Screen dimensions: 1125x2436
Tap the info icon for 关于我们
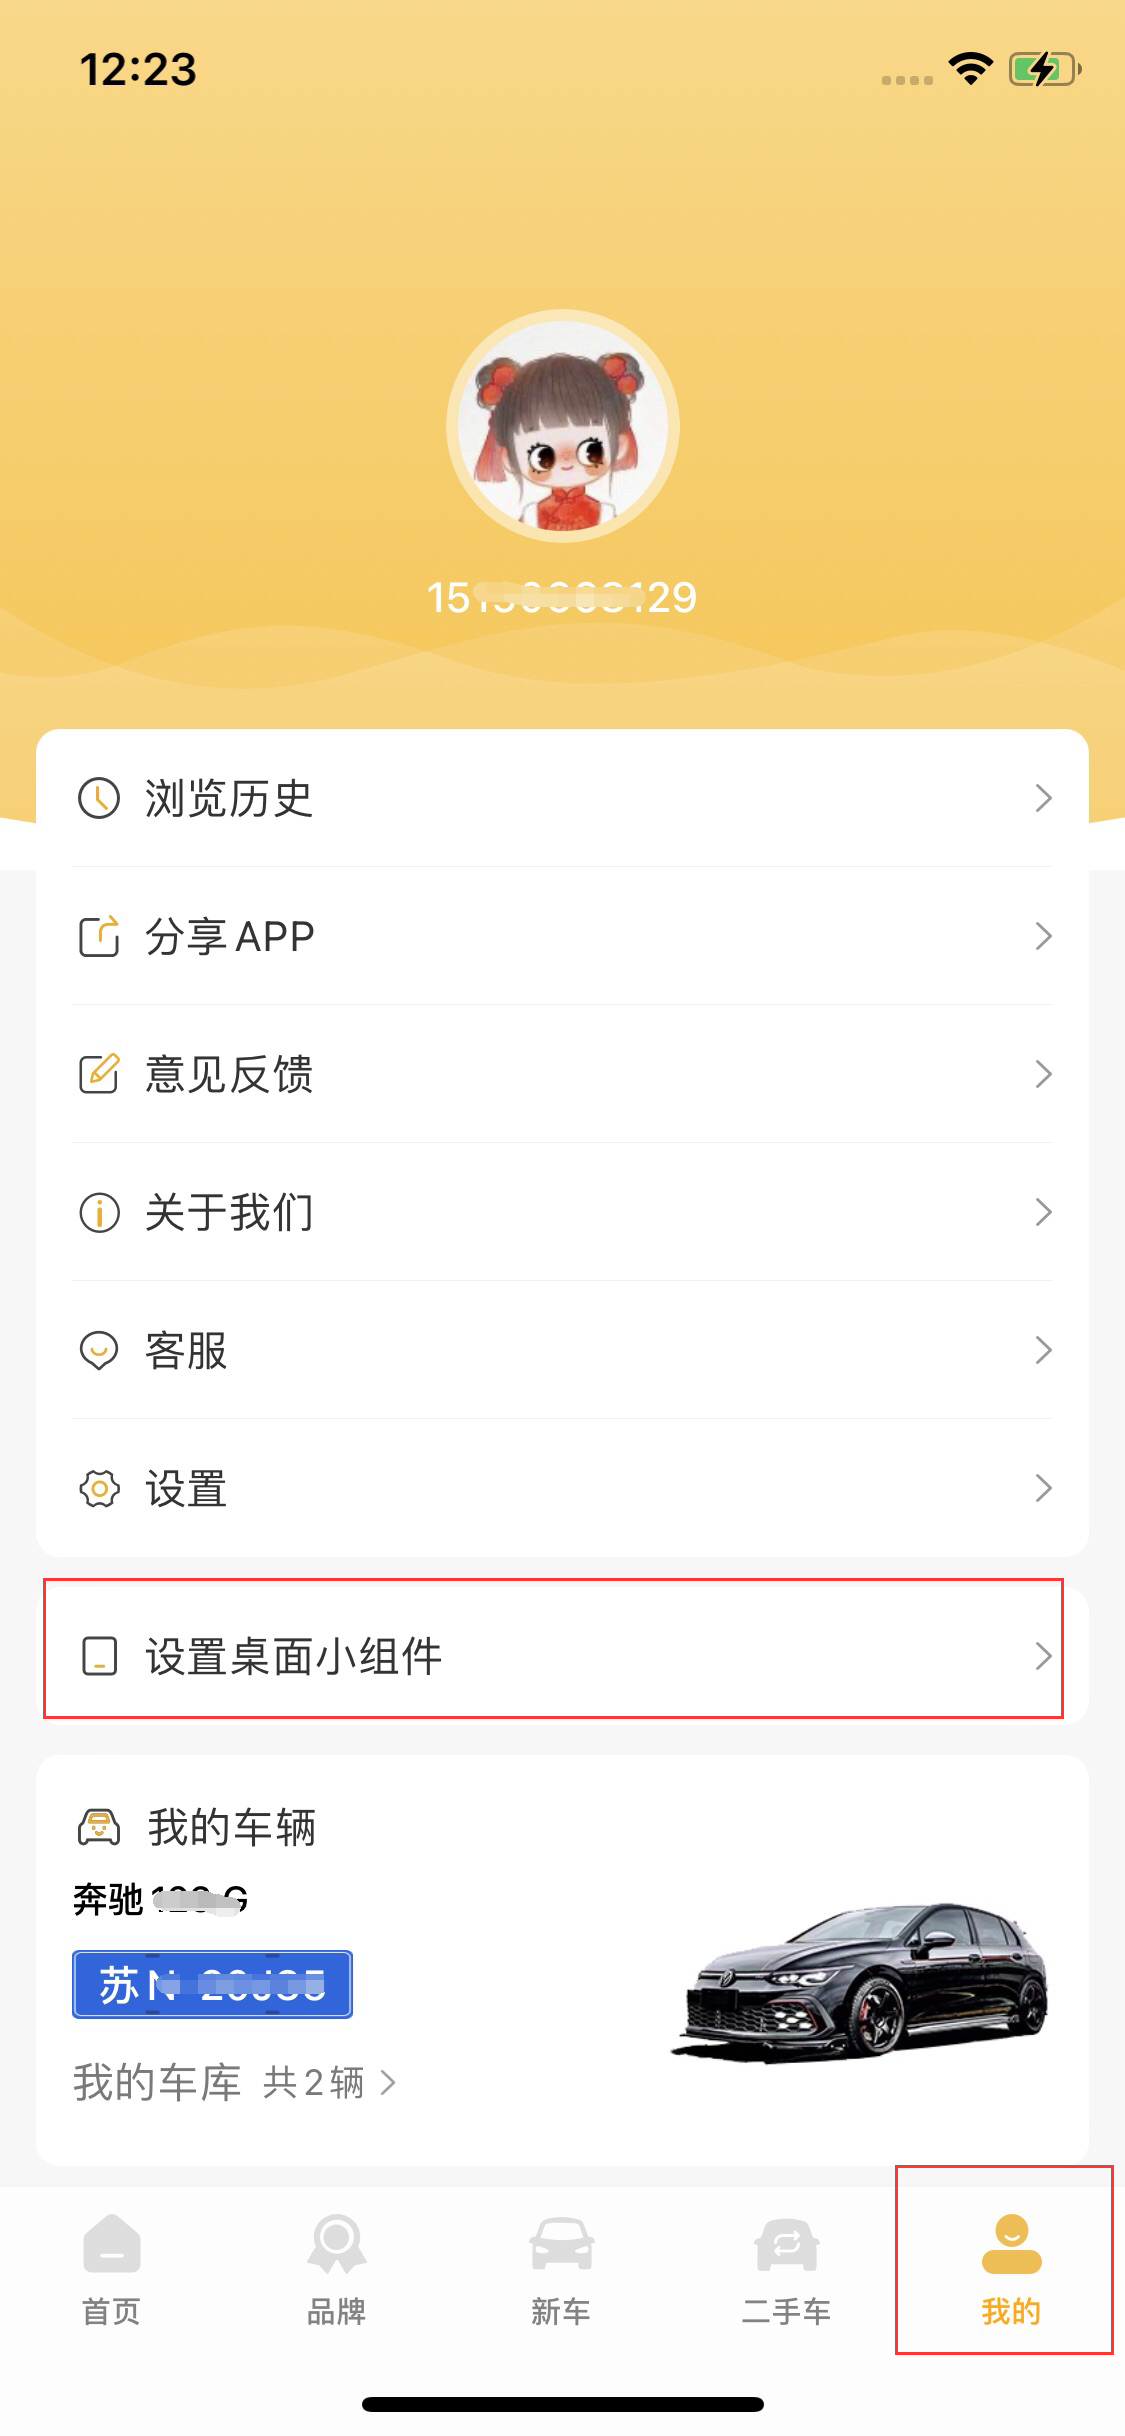(x=99, y=1212)
